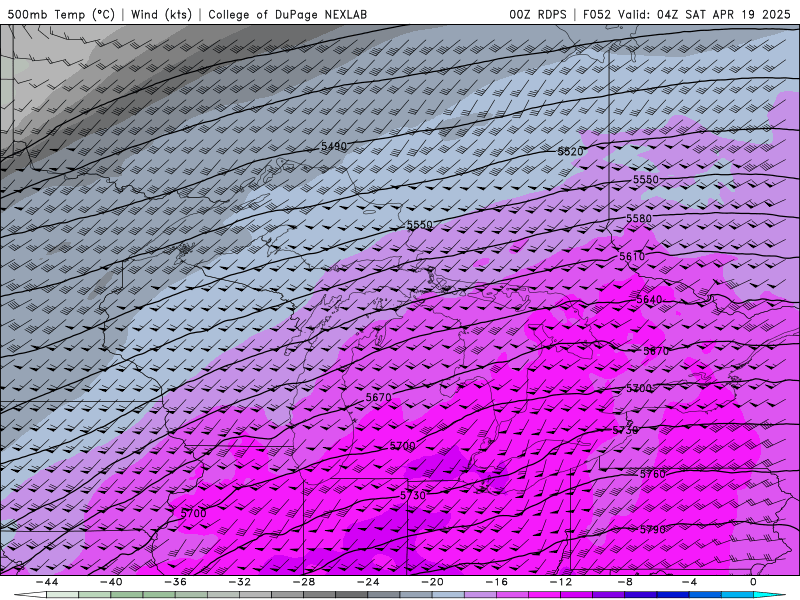Click the 5760 height contour label
Image resolution: width=800 pixels, height=600 pixels.
click(x=653, y=474)
